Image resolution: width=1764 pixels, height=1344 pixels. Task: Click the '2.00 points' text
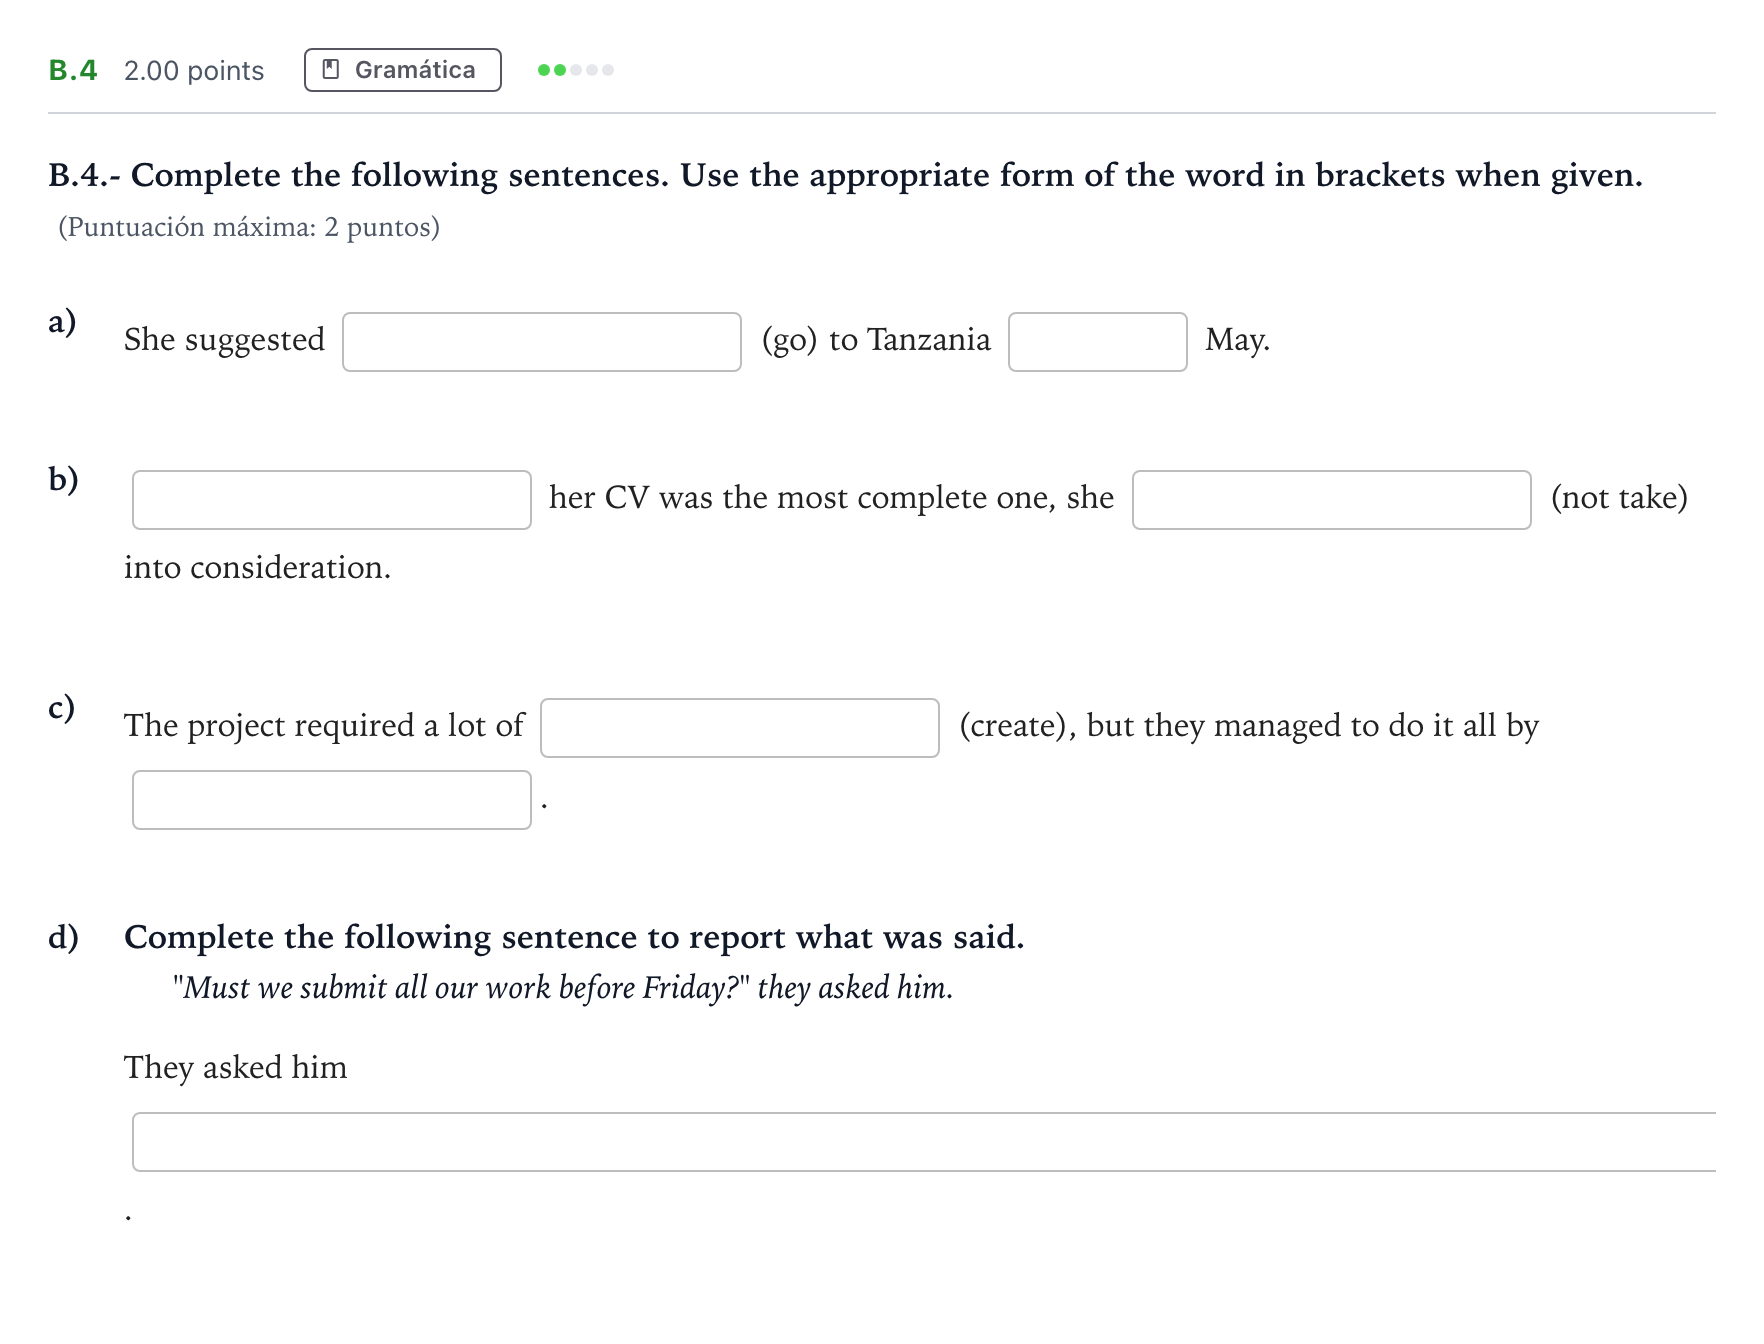pos(194,71)
